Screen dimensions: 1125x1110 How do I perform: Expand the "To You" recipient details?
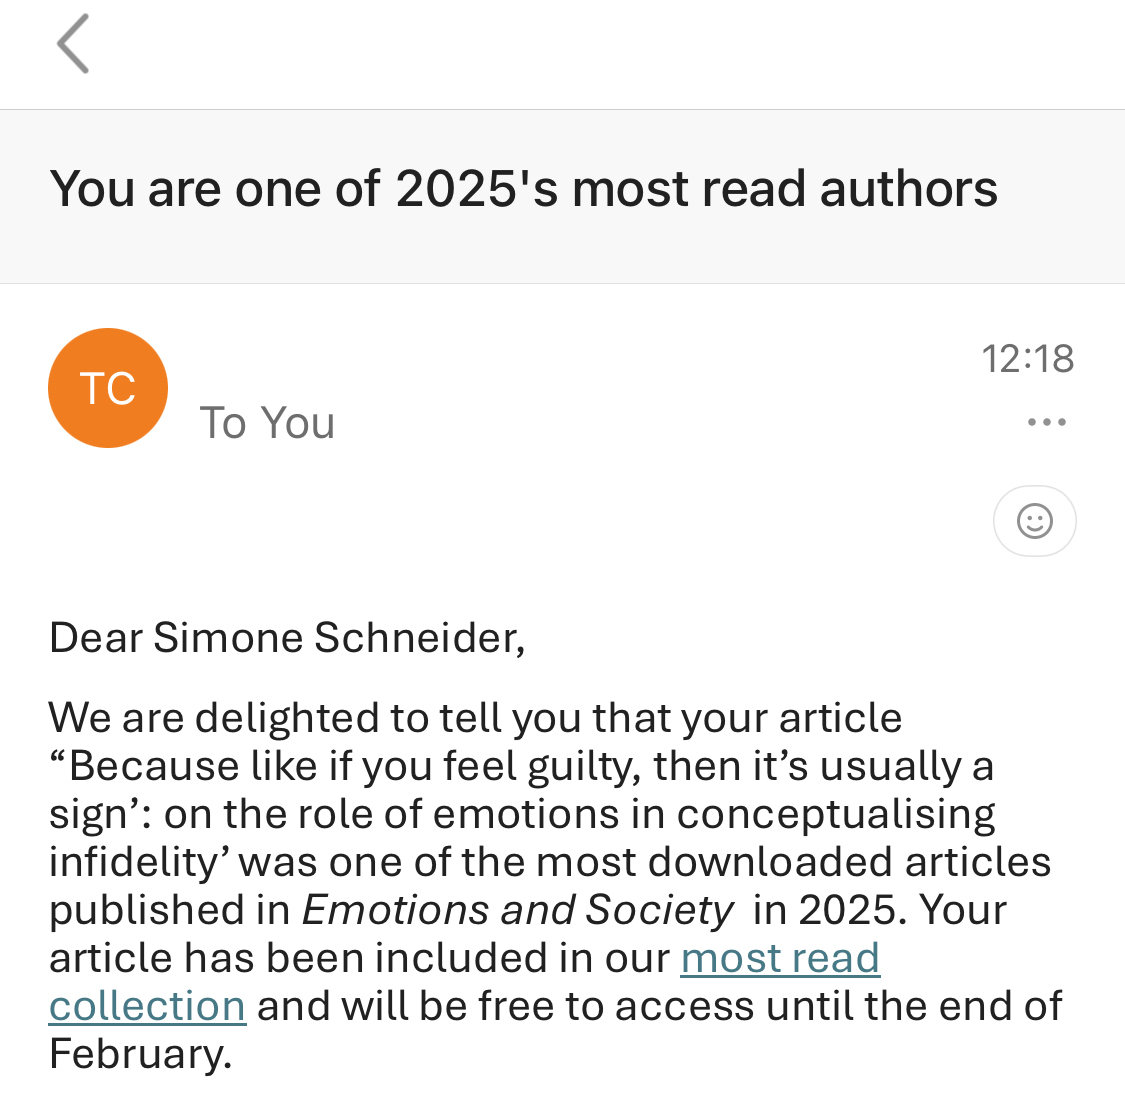coord(267,423)
